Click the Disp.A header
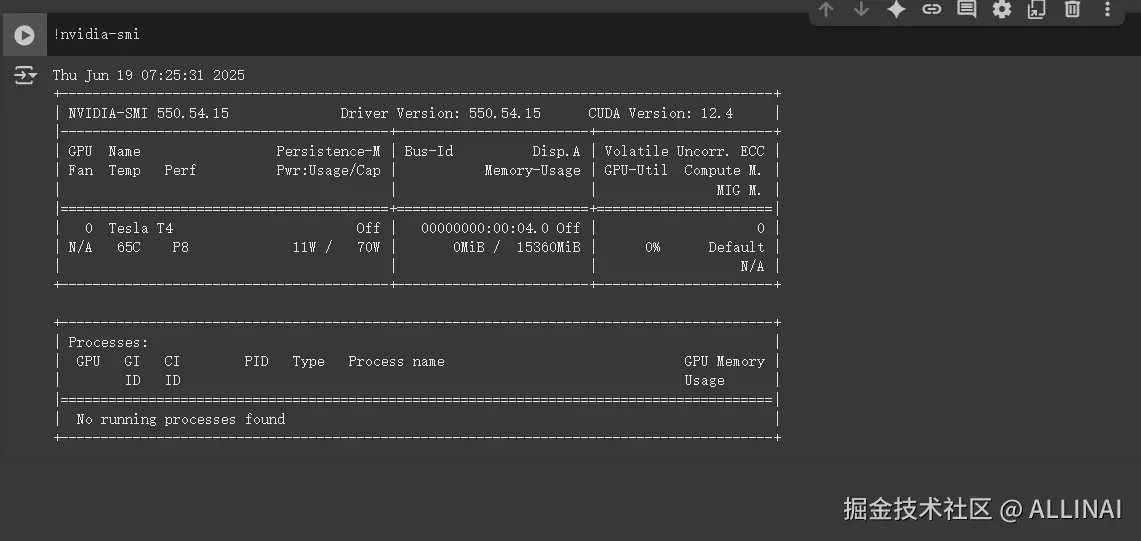Image resolution: width=1141 pixels, height=541 pixels. [x=556, y=151]
